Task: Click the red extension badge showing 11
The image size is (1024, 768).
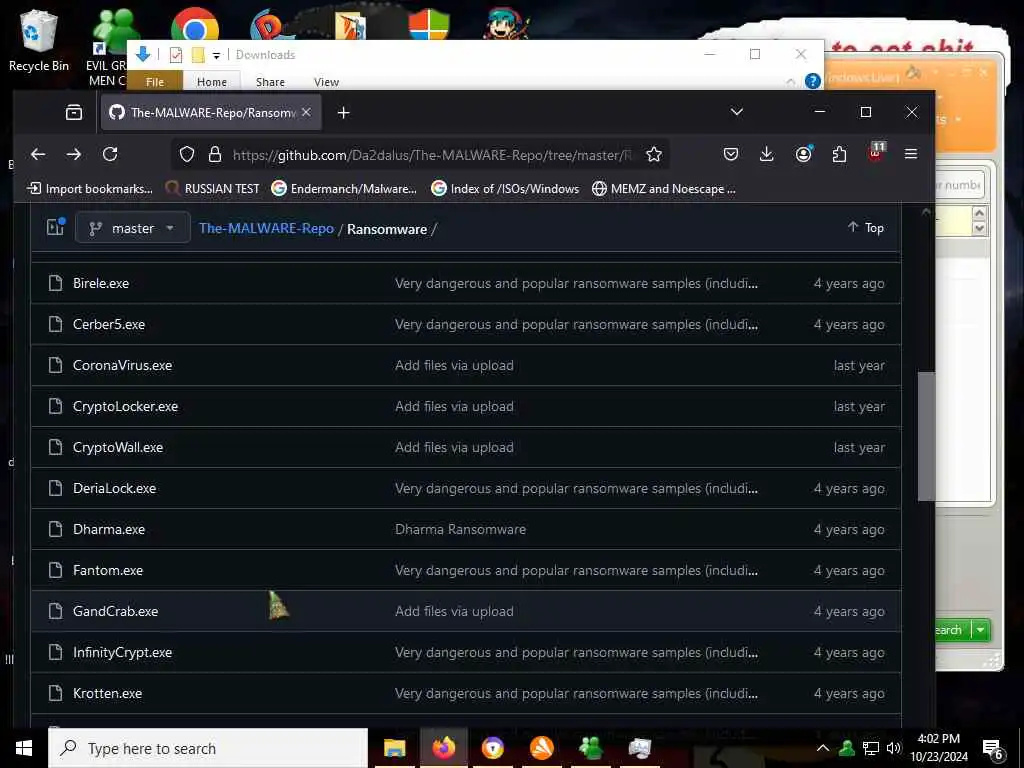Action: pos(876,152)
